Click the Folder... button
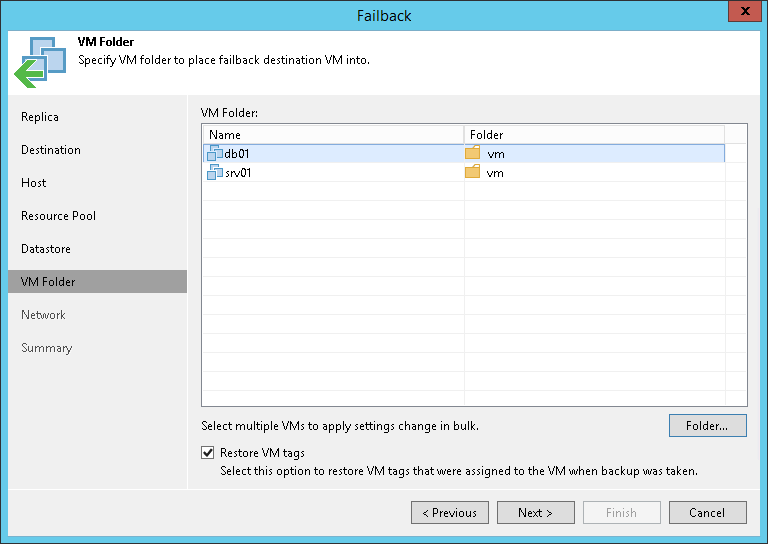 click(707, 425)
